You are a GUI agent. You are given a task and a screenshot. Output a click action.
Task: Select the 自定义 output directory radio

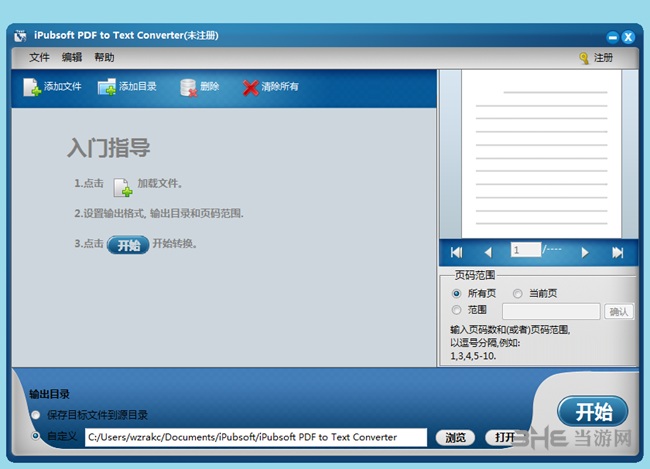click(36, 436)
